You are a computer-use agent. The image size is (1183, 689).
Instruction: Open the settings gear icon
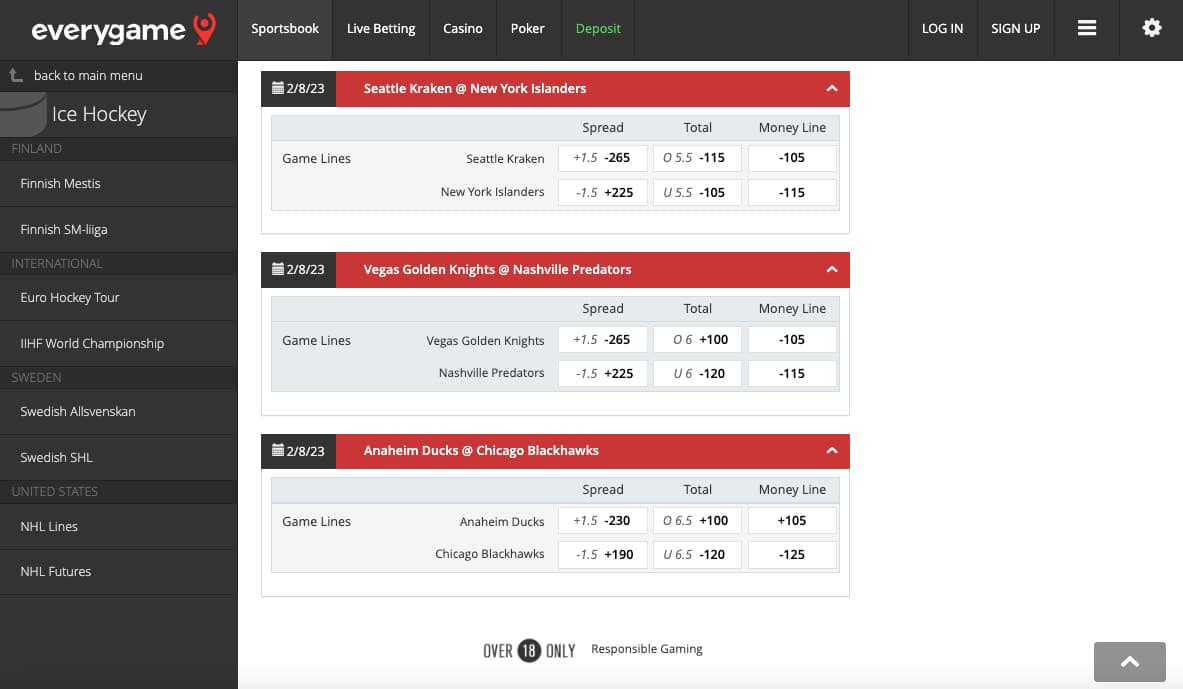coord(1151,28)
